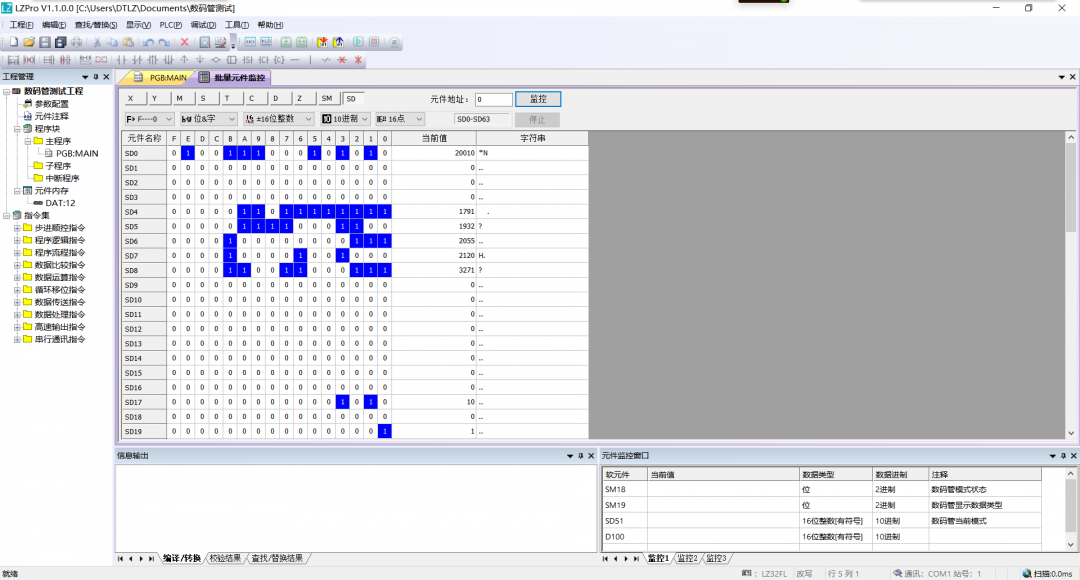Image resolution: width=1080 pixels, height=580 pixels.
Task: Select the D element type toggle
Action: [276, 99]
